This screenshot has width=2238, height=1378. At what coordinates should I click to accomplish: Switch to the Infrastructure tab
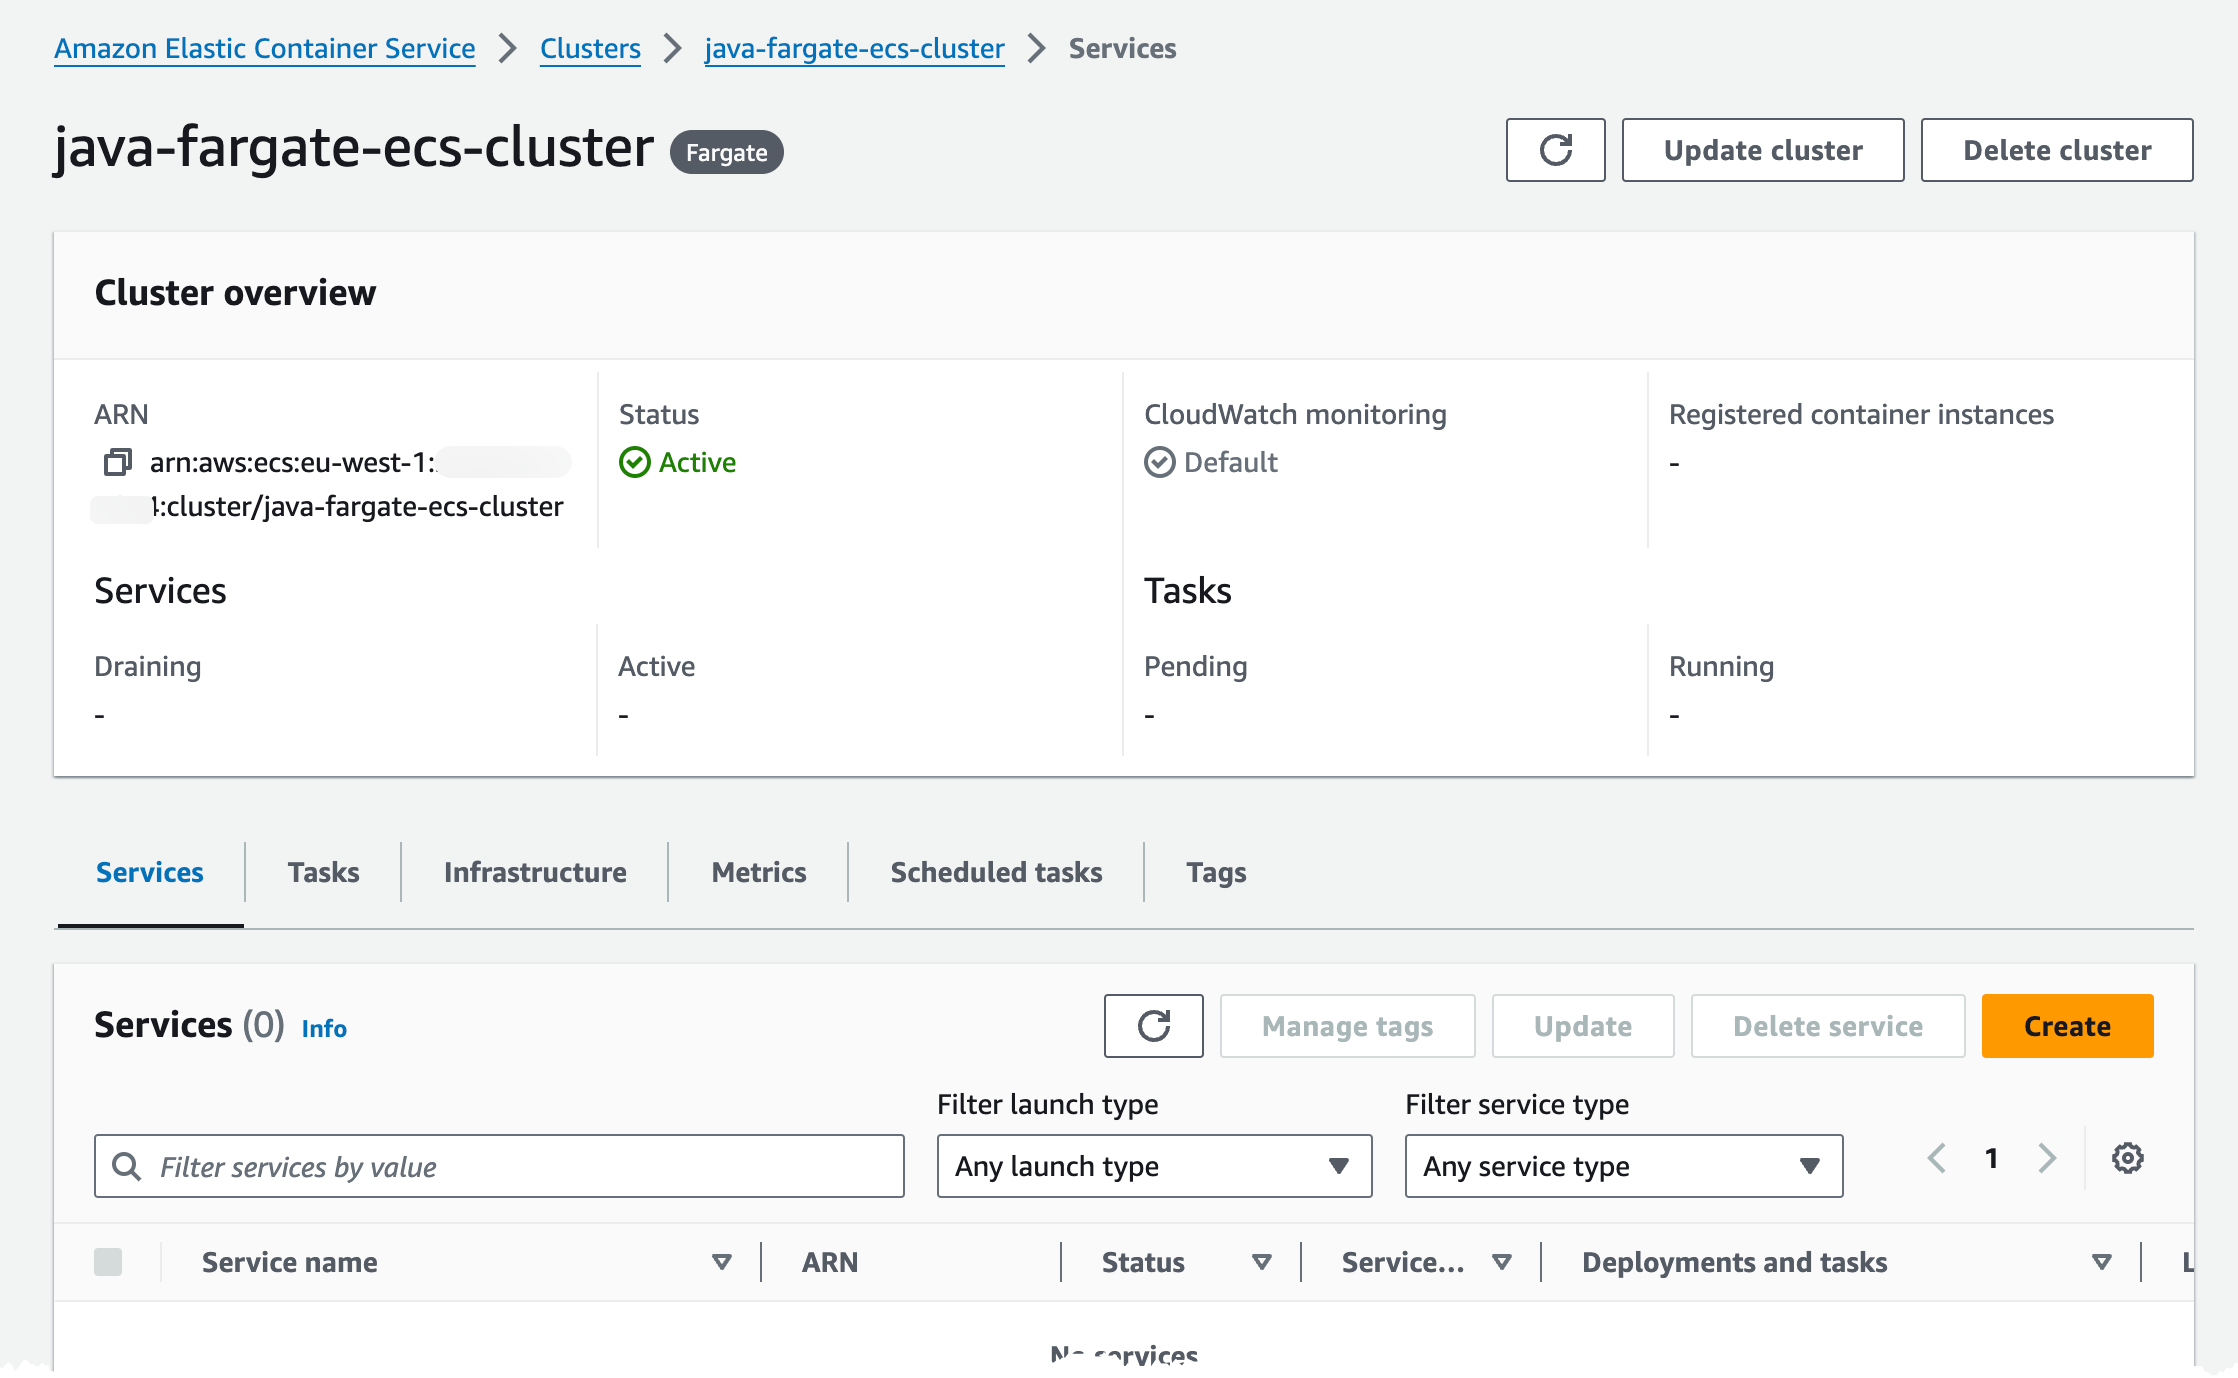[x=535, y=872]
